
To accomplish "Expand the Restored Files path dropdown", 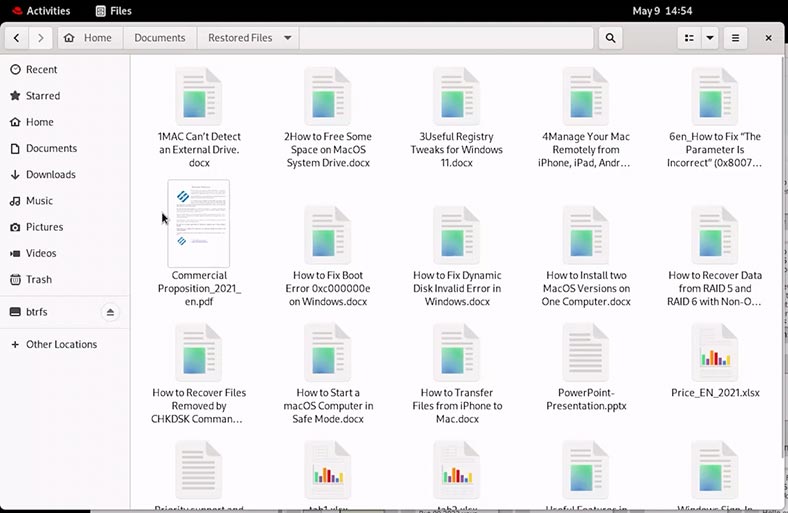I will point(288,38).
